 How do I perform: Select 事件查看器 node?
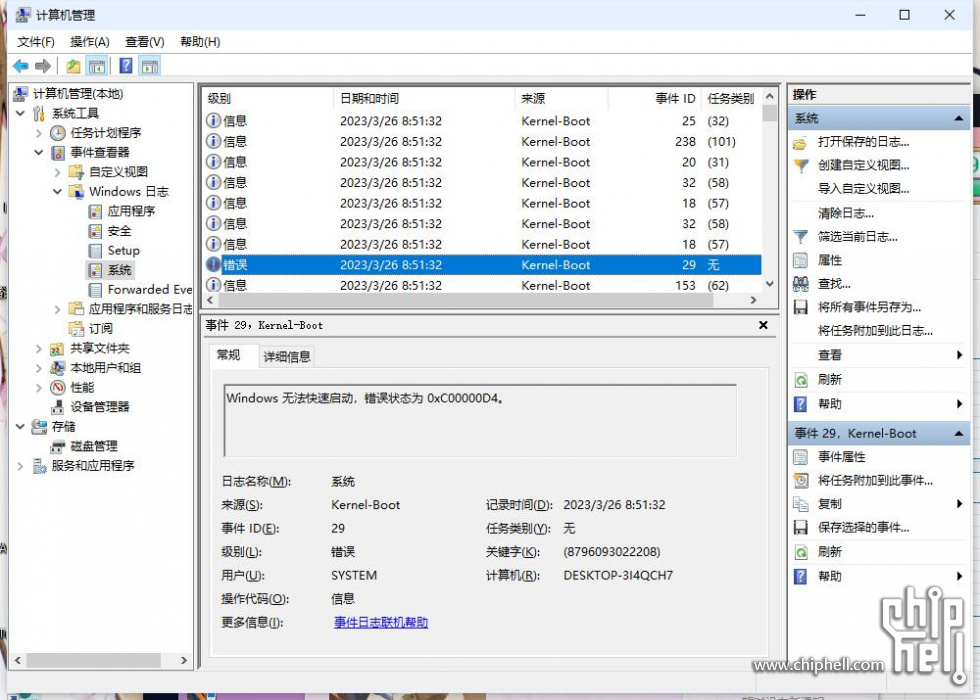click(99, 152)
